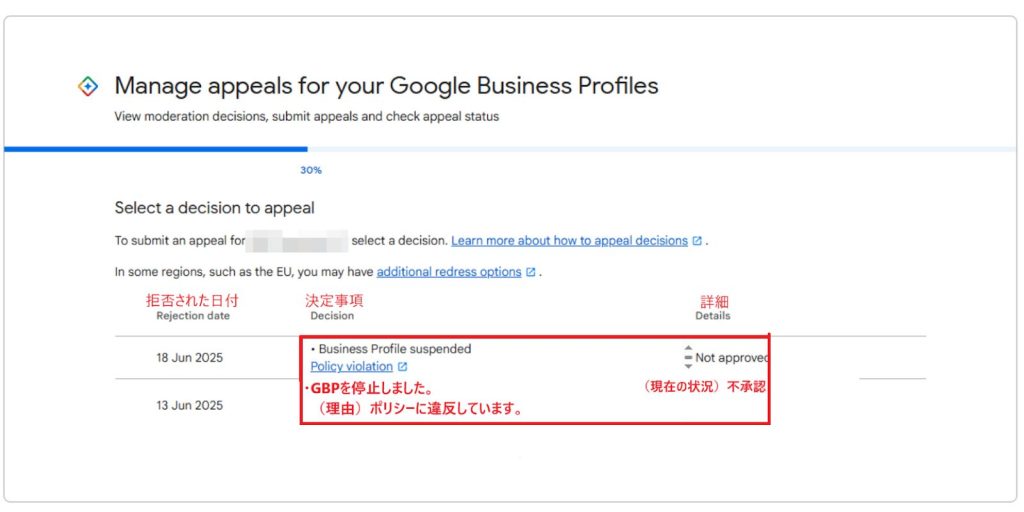Open Learn more about how to appeal decisions
The height and width of the screenshot is (512, 1024).
(569, 240)
